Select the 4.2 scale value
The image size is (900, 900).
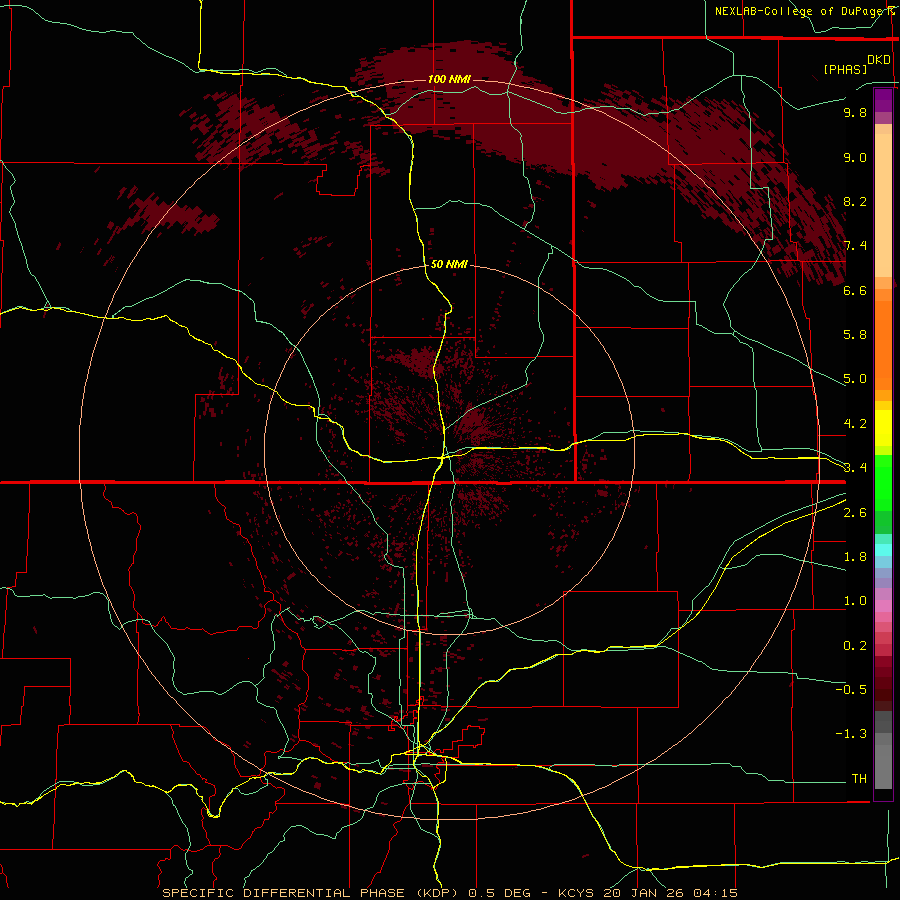tap(855, 424)
